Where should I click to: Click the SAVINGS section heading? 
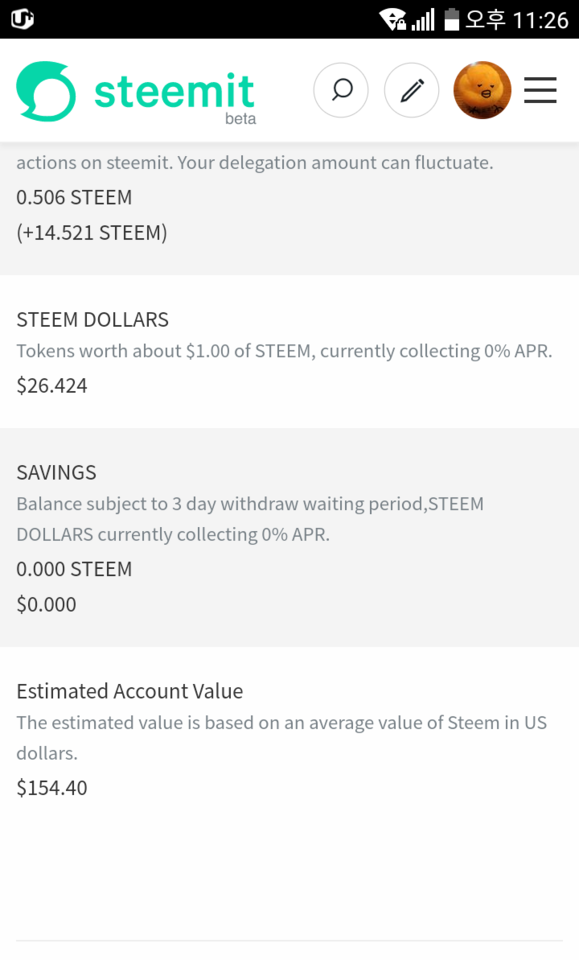[56, 473]
